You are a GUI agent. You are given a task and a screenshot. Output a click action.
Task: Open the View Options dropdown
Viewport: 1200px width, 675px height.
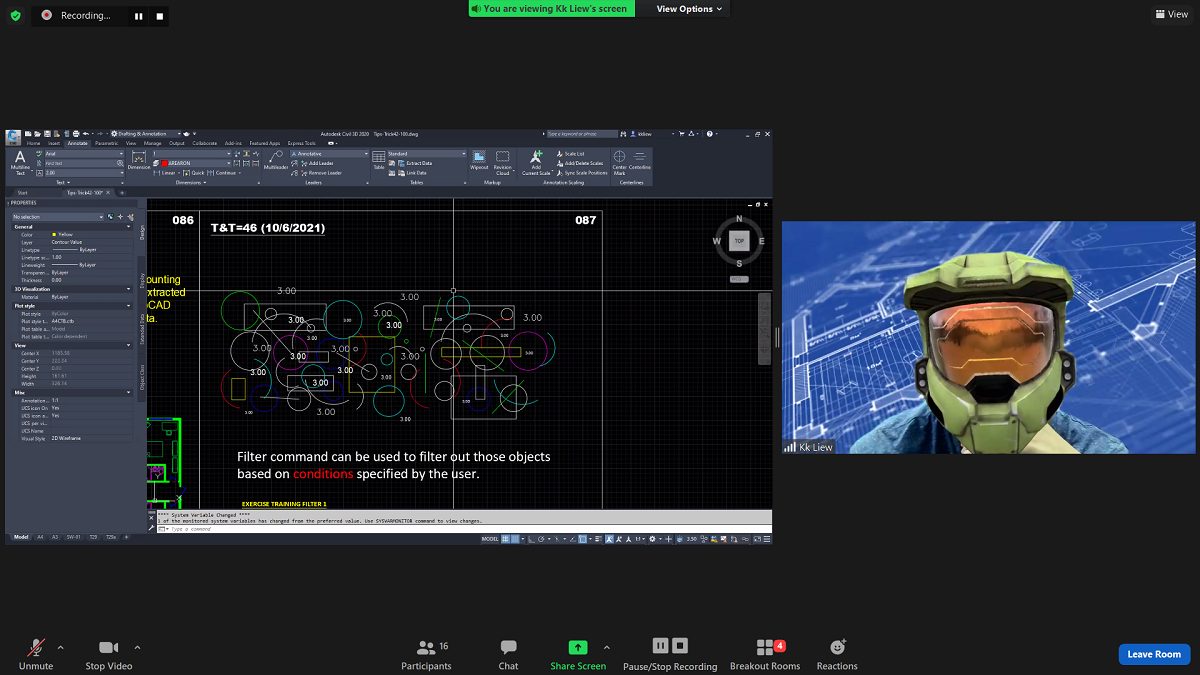[x=689, y=9]
